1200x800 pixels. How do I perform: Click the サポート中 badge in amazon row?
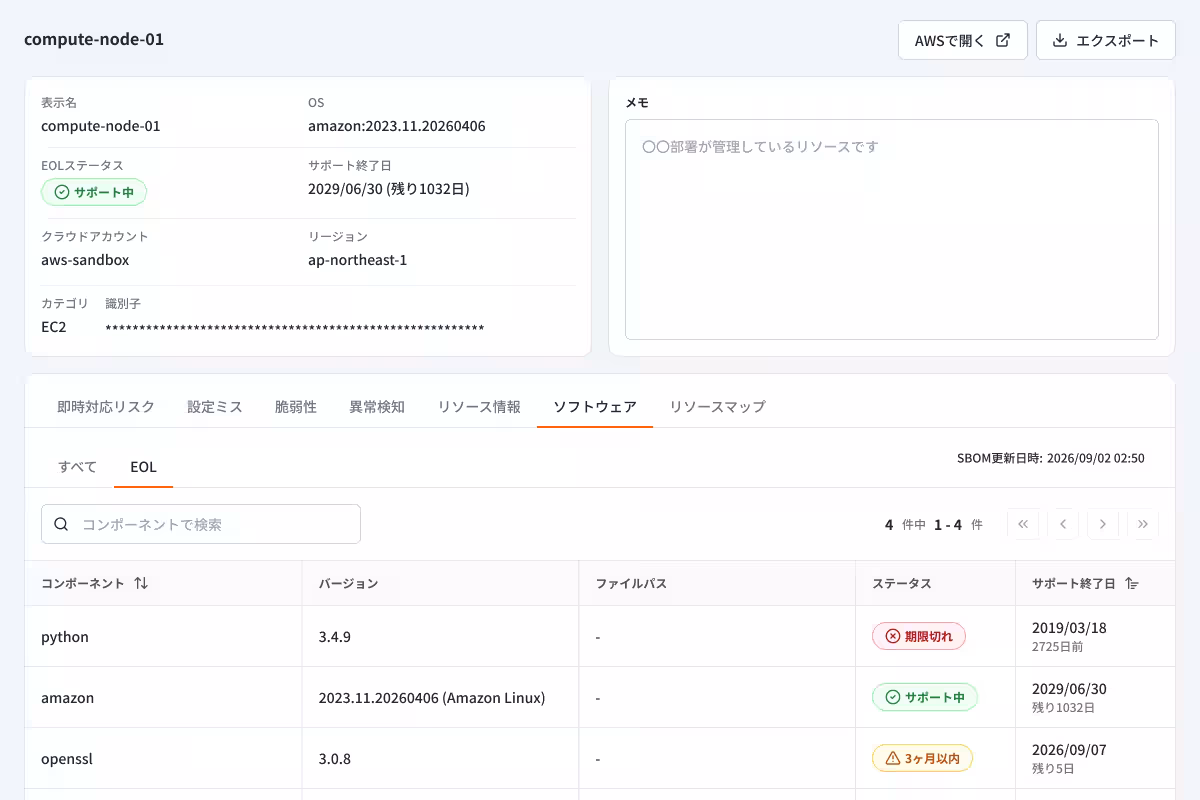coord(925,697)
